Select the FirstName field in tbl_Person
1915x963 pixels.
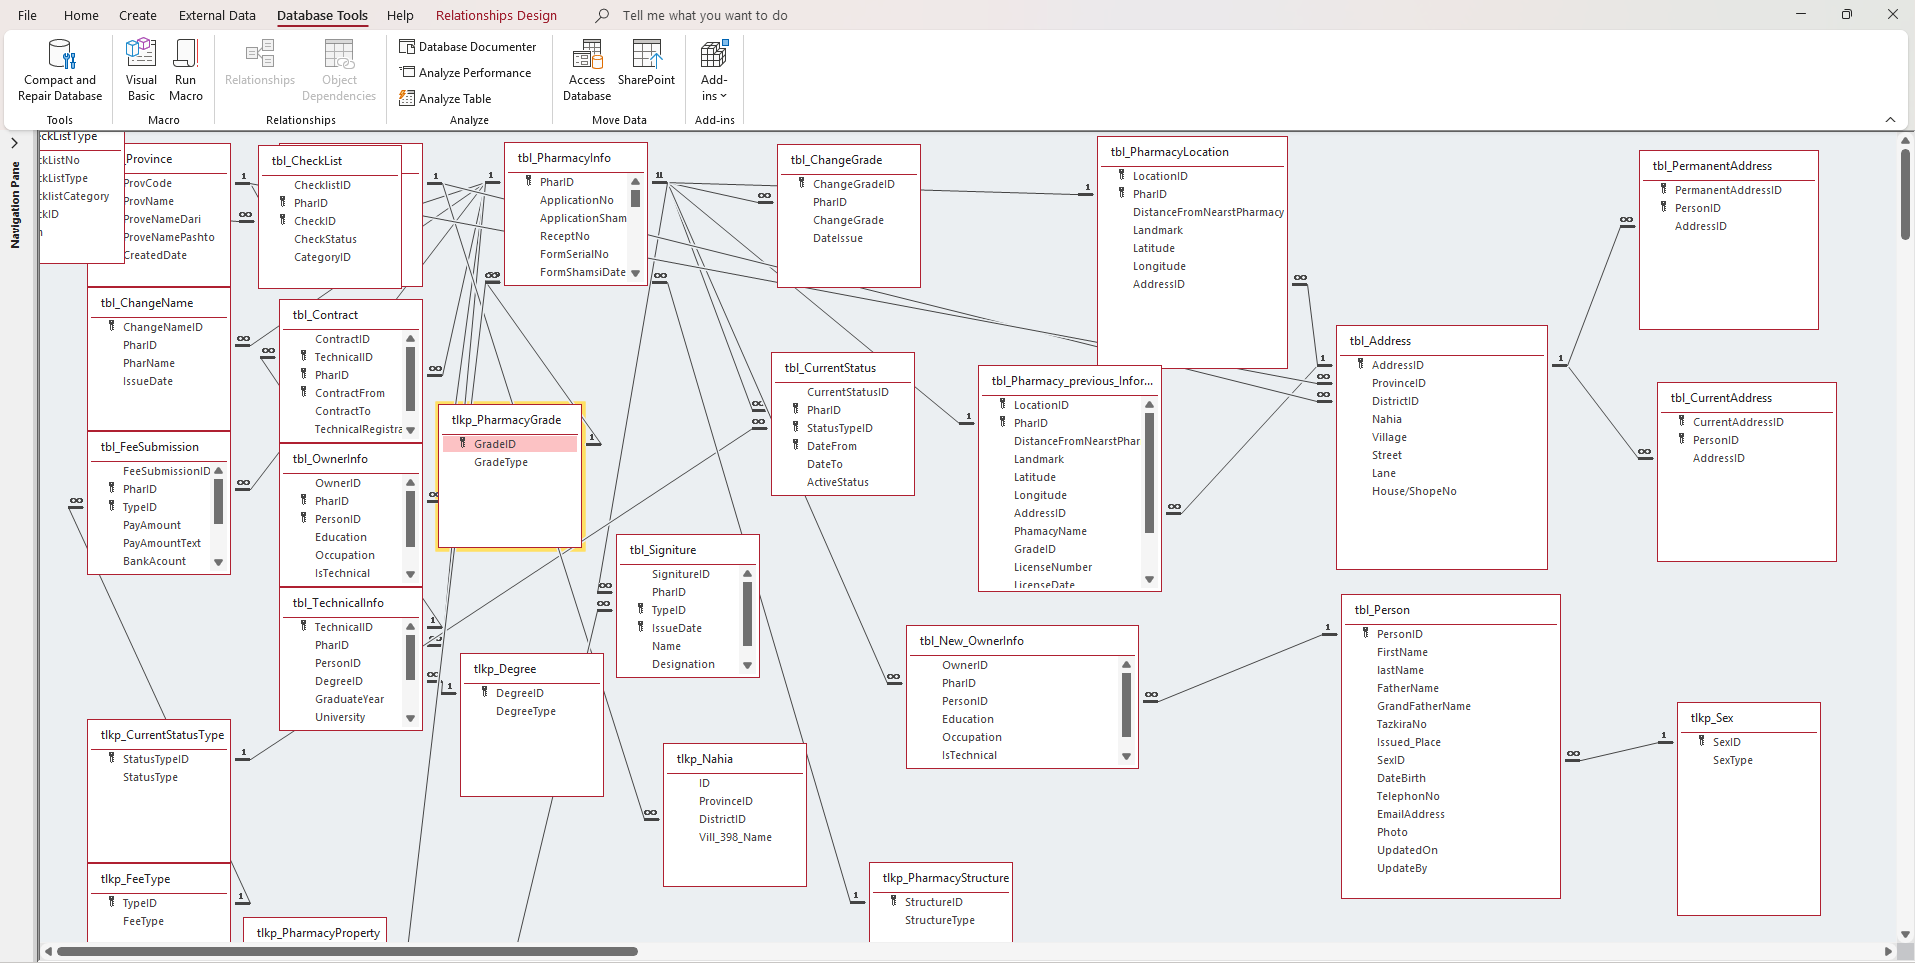(x=1402, y=652)
